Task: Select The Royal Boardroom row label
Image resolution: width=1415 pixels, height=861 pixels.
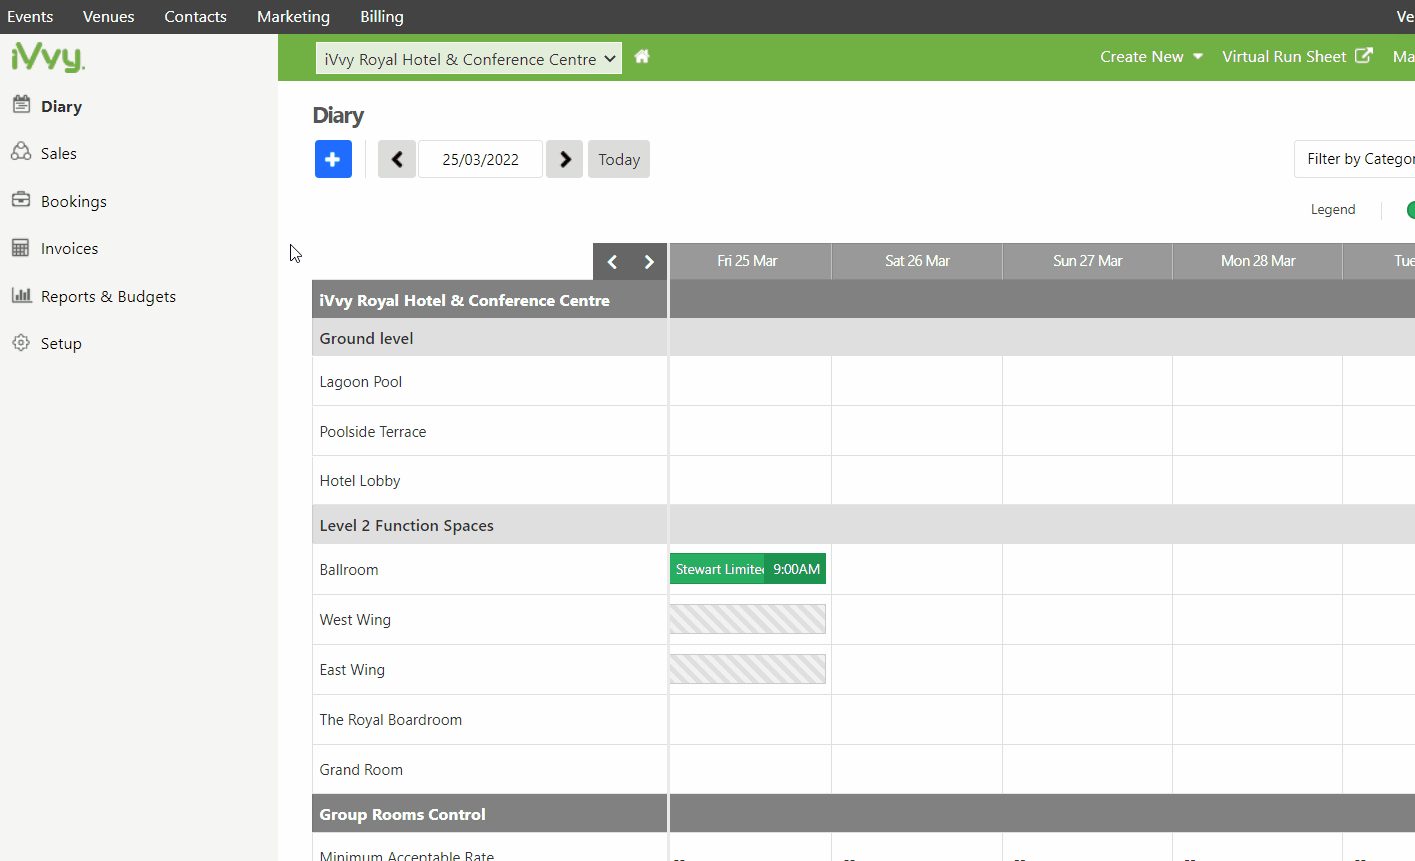Action: pos(391,720)
